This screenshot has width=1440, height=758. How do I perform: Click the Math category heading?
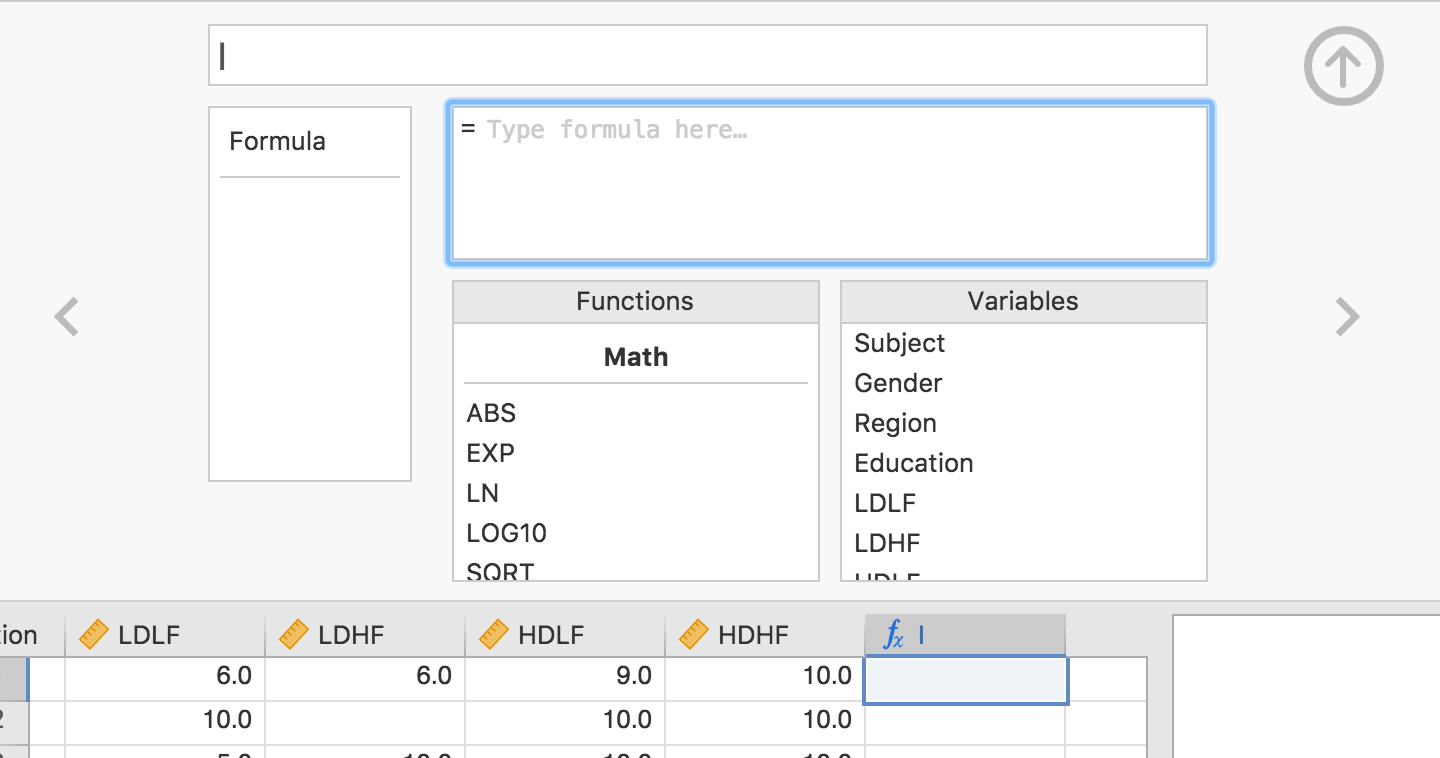coord(636,357)
